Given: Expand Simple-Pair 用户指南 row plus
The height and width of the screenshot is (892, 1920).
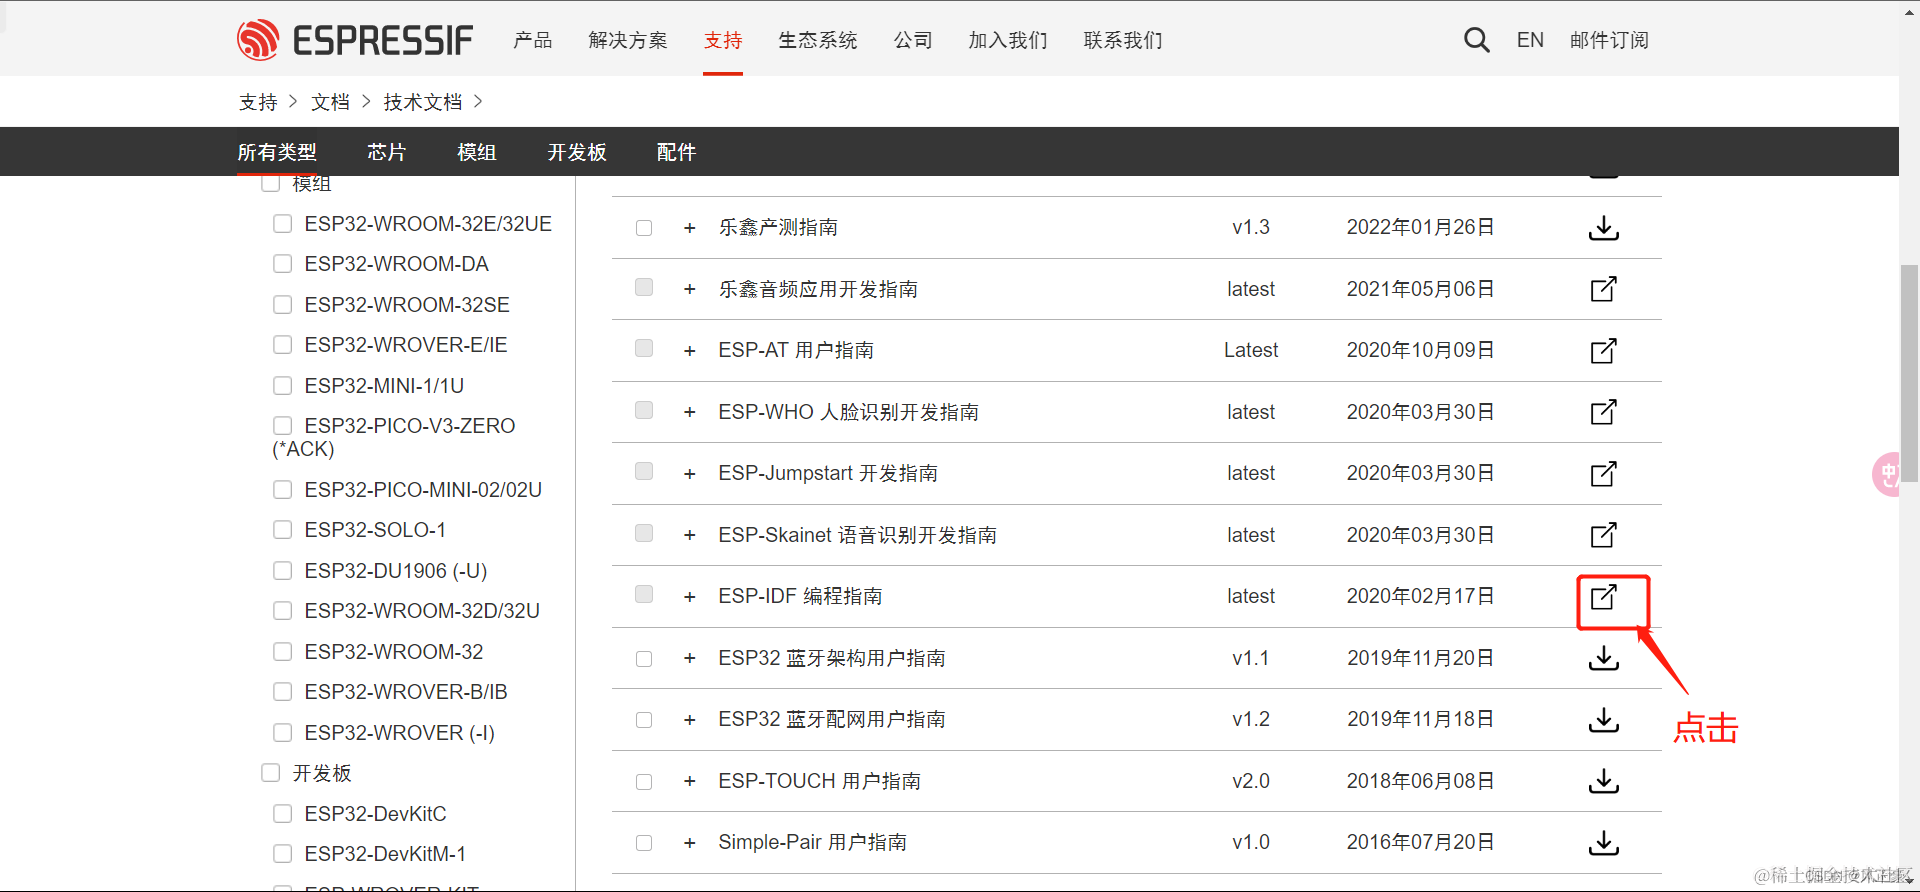Looking at the screenshot, I should [689, 843].
